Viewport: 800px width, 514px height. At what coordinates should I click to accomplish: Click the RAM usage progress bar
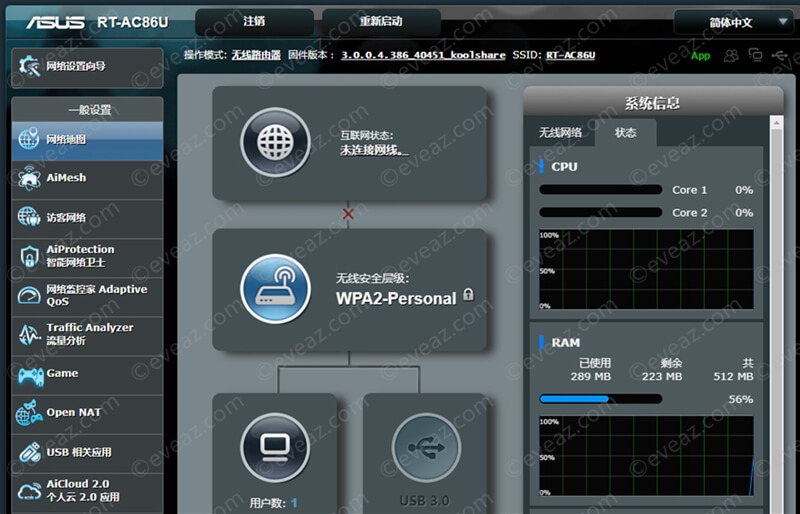[601, 399]
